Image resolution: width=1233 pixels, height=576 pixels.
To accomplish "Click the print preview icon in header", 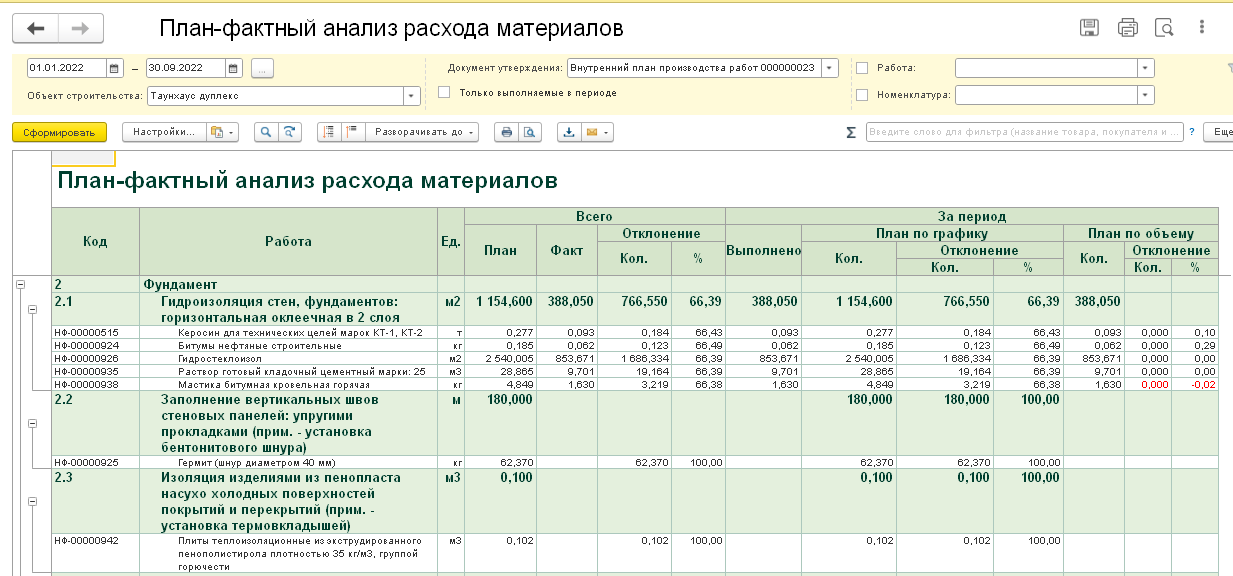I will [x=1164, y=28].
